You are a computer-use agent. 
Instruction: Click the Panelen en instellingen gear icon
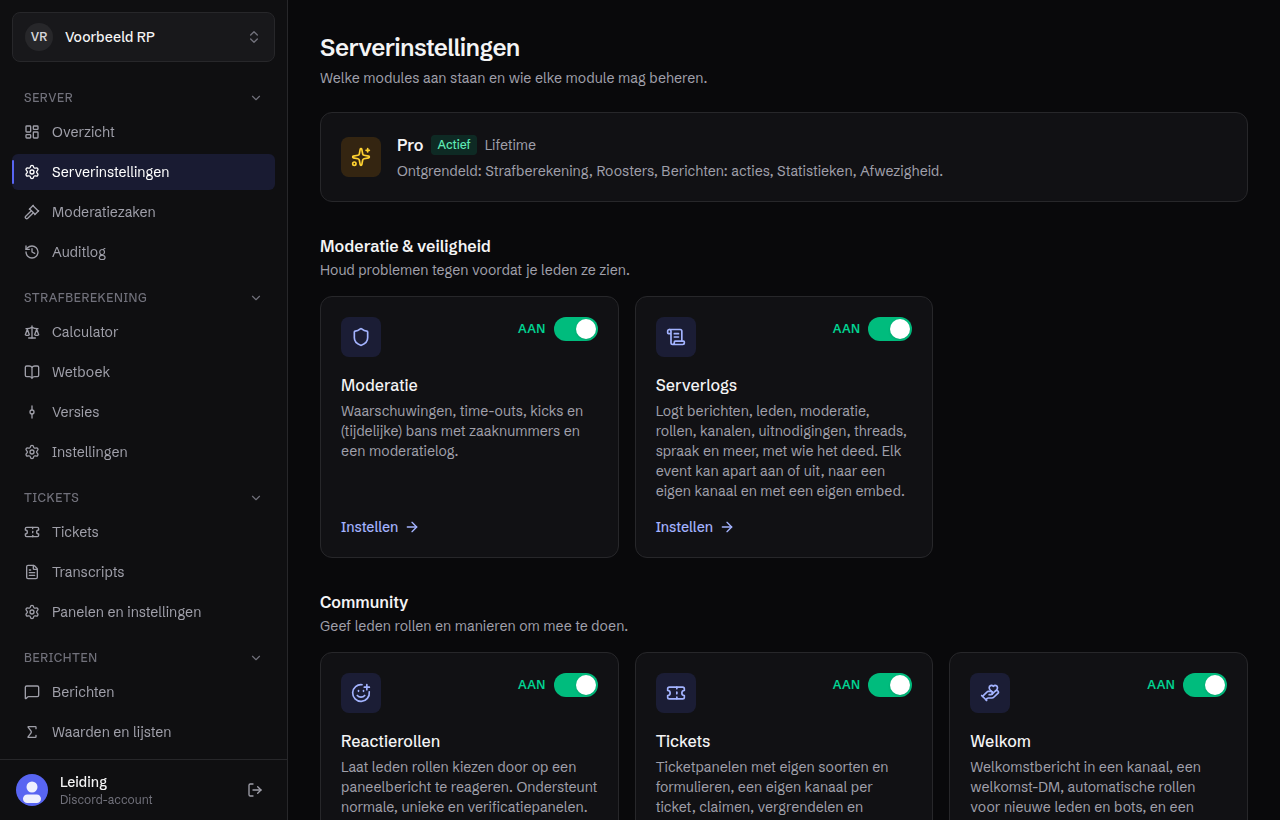[x=32, y=612]
